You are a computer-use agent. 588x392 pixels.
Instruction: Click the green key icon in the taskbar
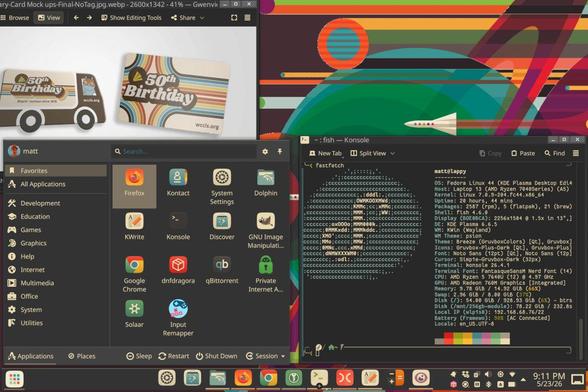pyautogui.click(x=294, y=378)
